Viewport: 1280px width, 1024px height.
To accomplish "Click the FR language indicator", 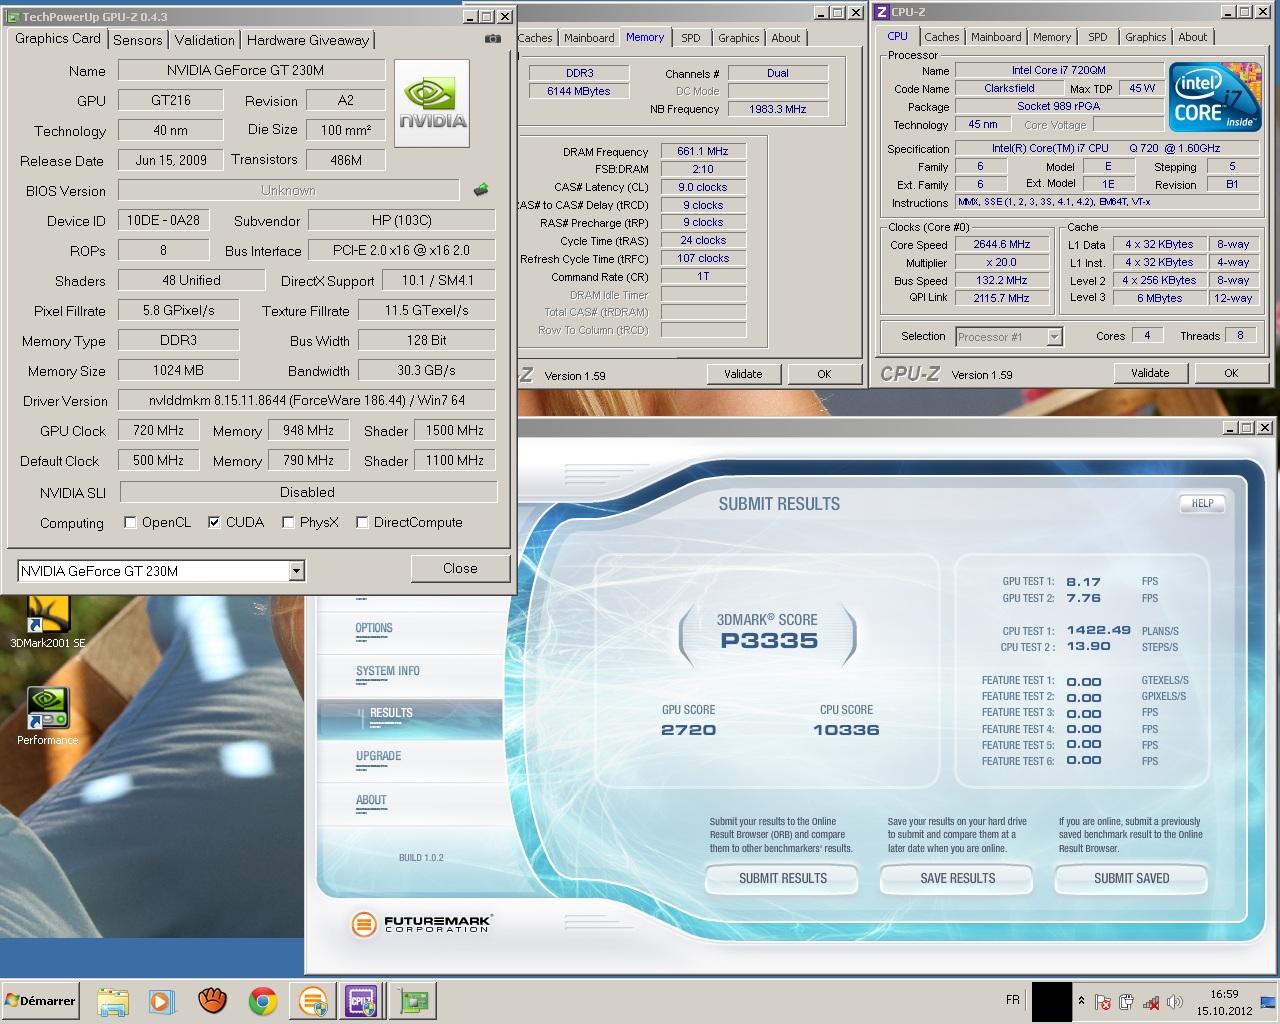I will [1013, 1000].
